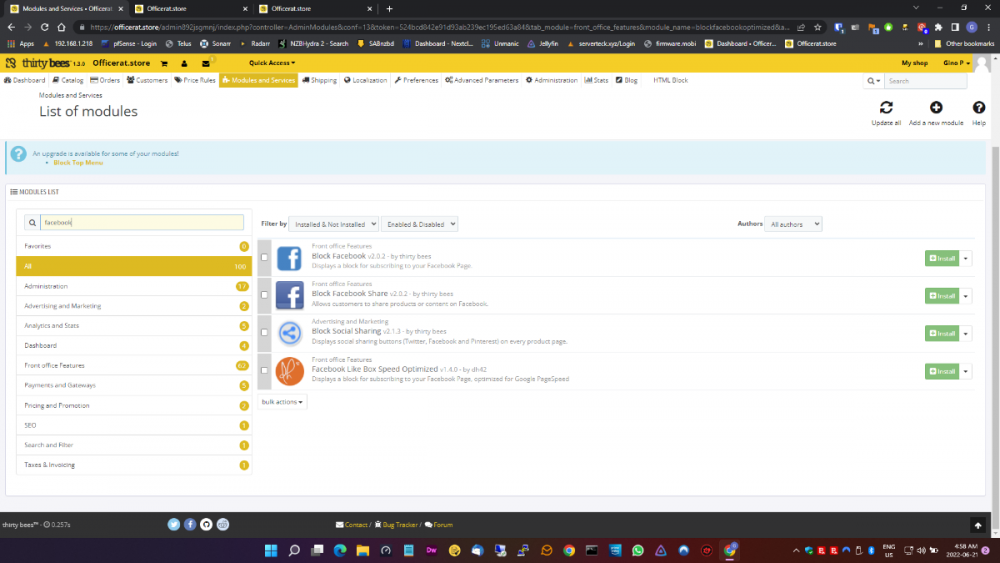This screenshot has width=1000, height=563.
Task: Click the Add a new module icon
Action: 936,108
